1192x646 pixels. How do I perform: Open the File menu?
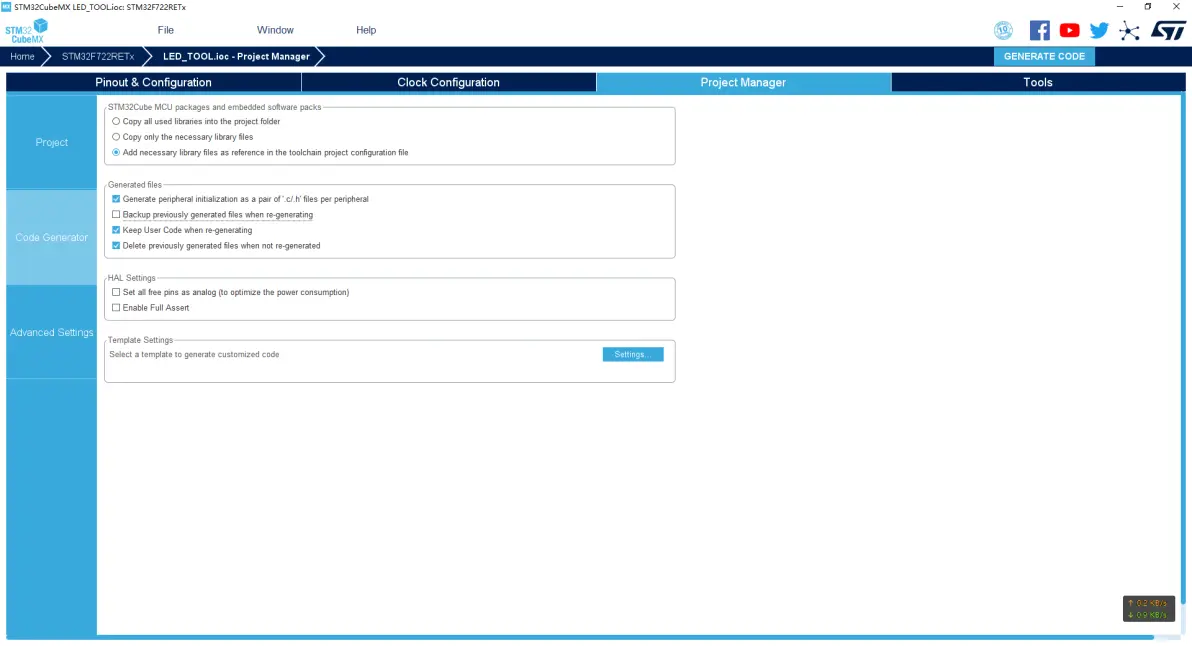coord(166,30)
